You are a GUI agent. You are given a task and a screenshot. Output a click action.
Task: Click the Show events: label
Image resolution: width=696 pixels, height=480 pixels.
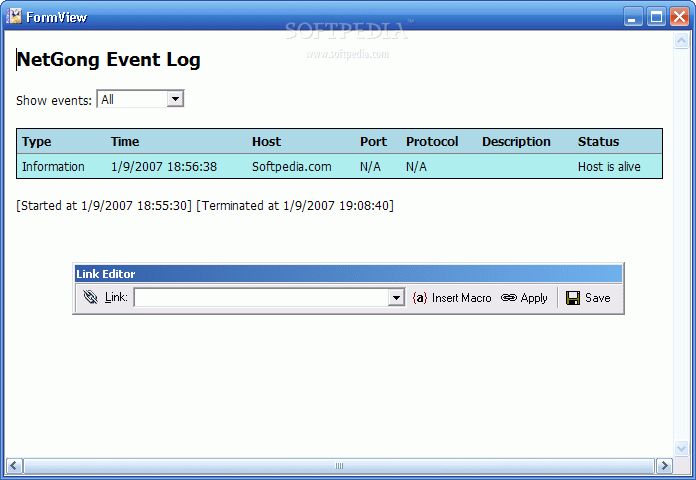point(54,100)
